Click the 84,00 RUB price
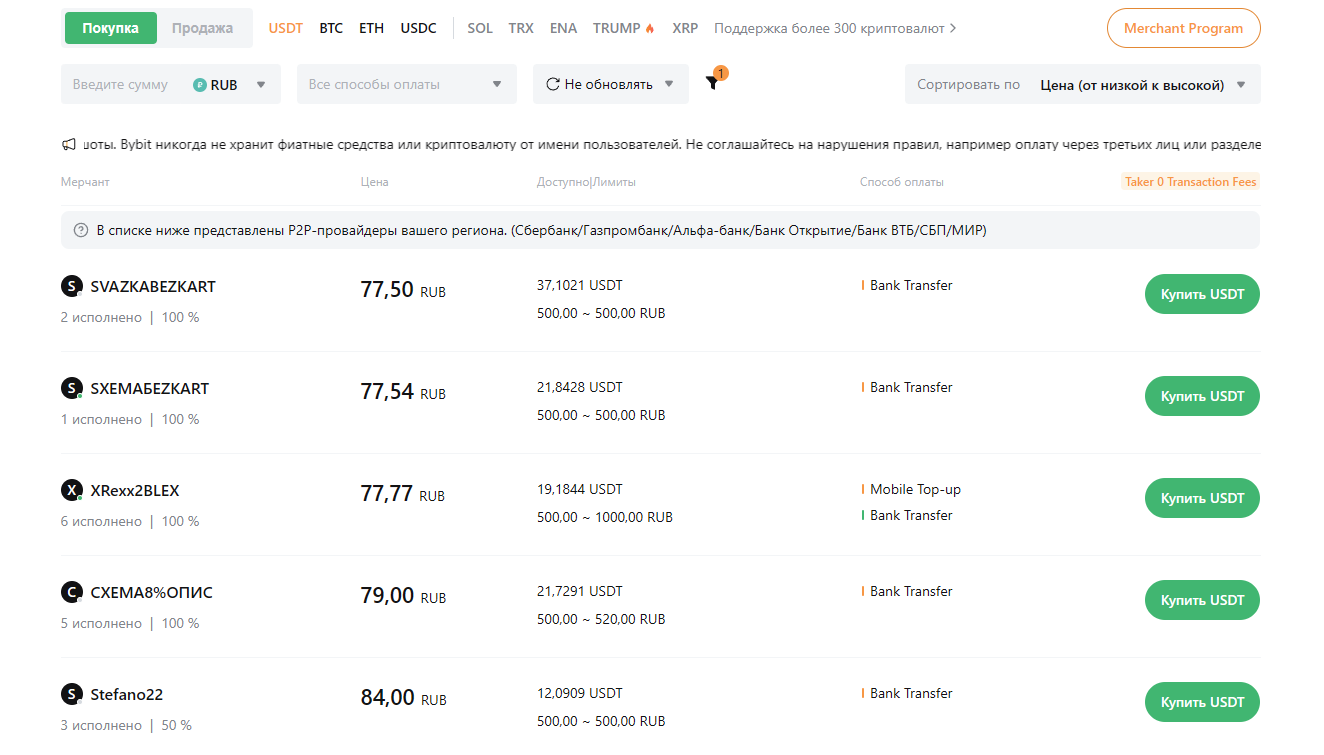Viewport: 1324px width, 755px height. (x=403, y=699)
